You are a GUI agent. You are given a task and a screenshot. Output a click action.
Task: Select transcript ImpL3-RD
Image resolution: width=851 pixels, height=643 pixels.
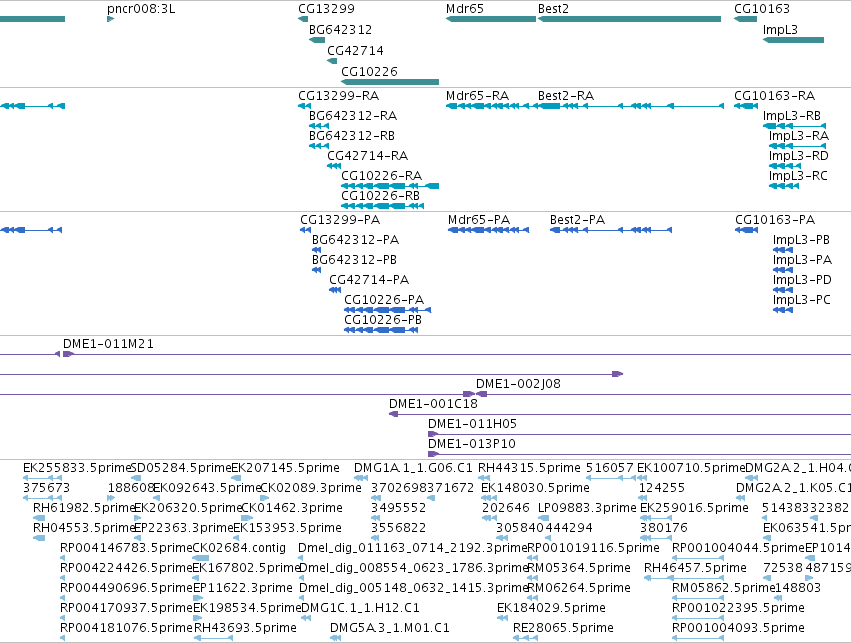click(785, 166)
